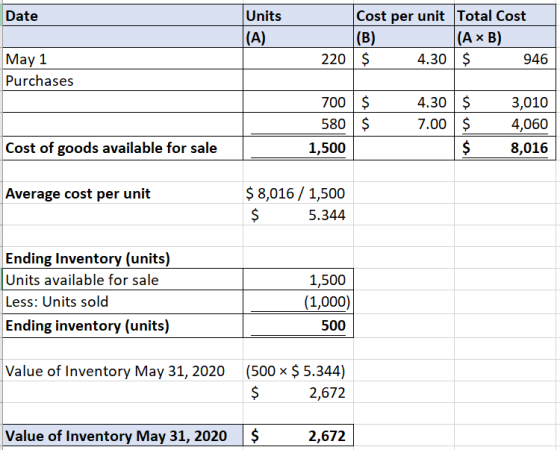Select the bold 2,672 final value cell

click(x=298, y=435)
